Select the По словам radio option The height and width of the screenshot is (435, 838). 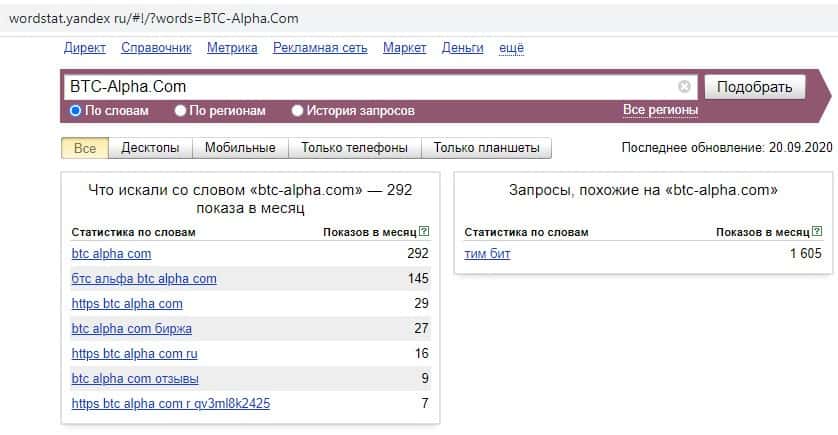point(76,111)
